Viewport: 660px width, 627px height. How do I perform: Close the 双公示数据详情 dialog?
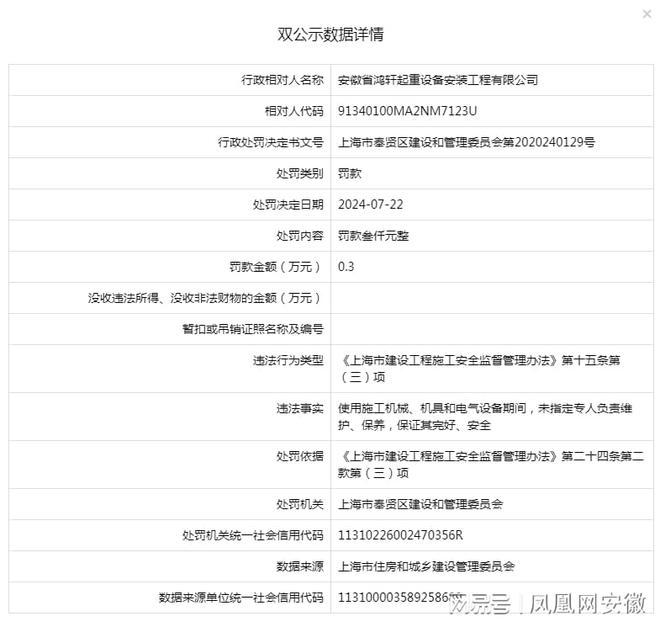(647, 14)
